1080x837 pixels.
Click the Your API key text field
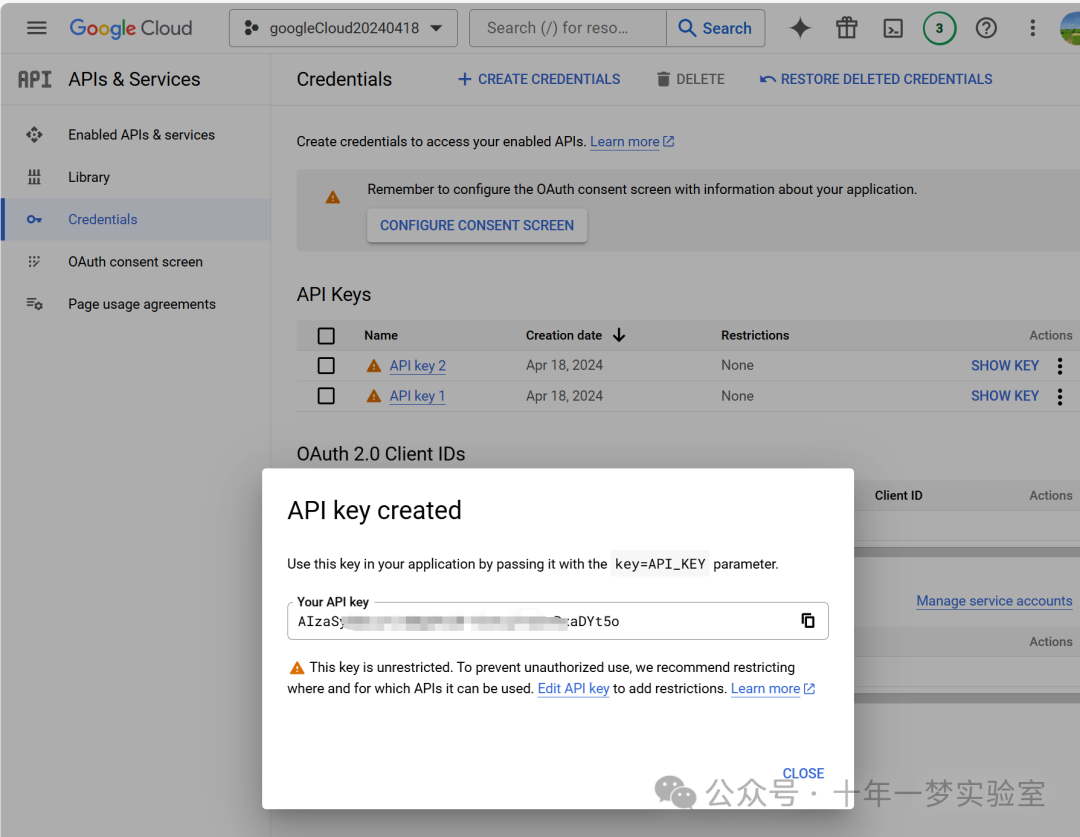click(x=557, y=621)
